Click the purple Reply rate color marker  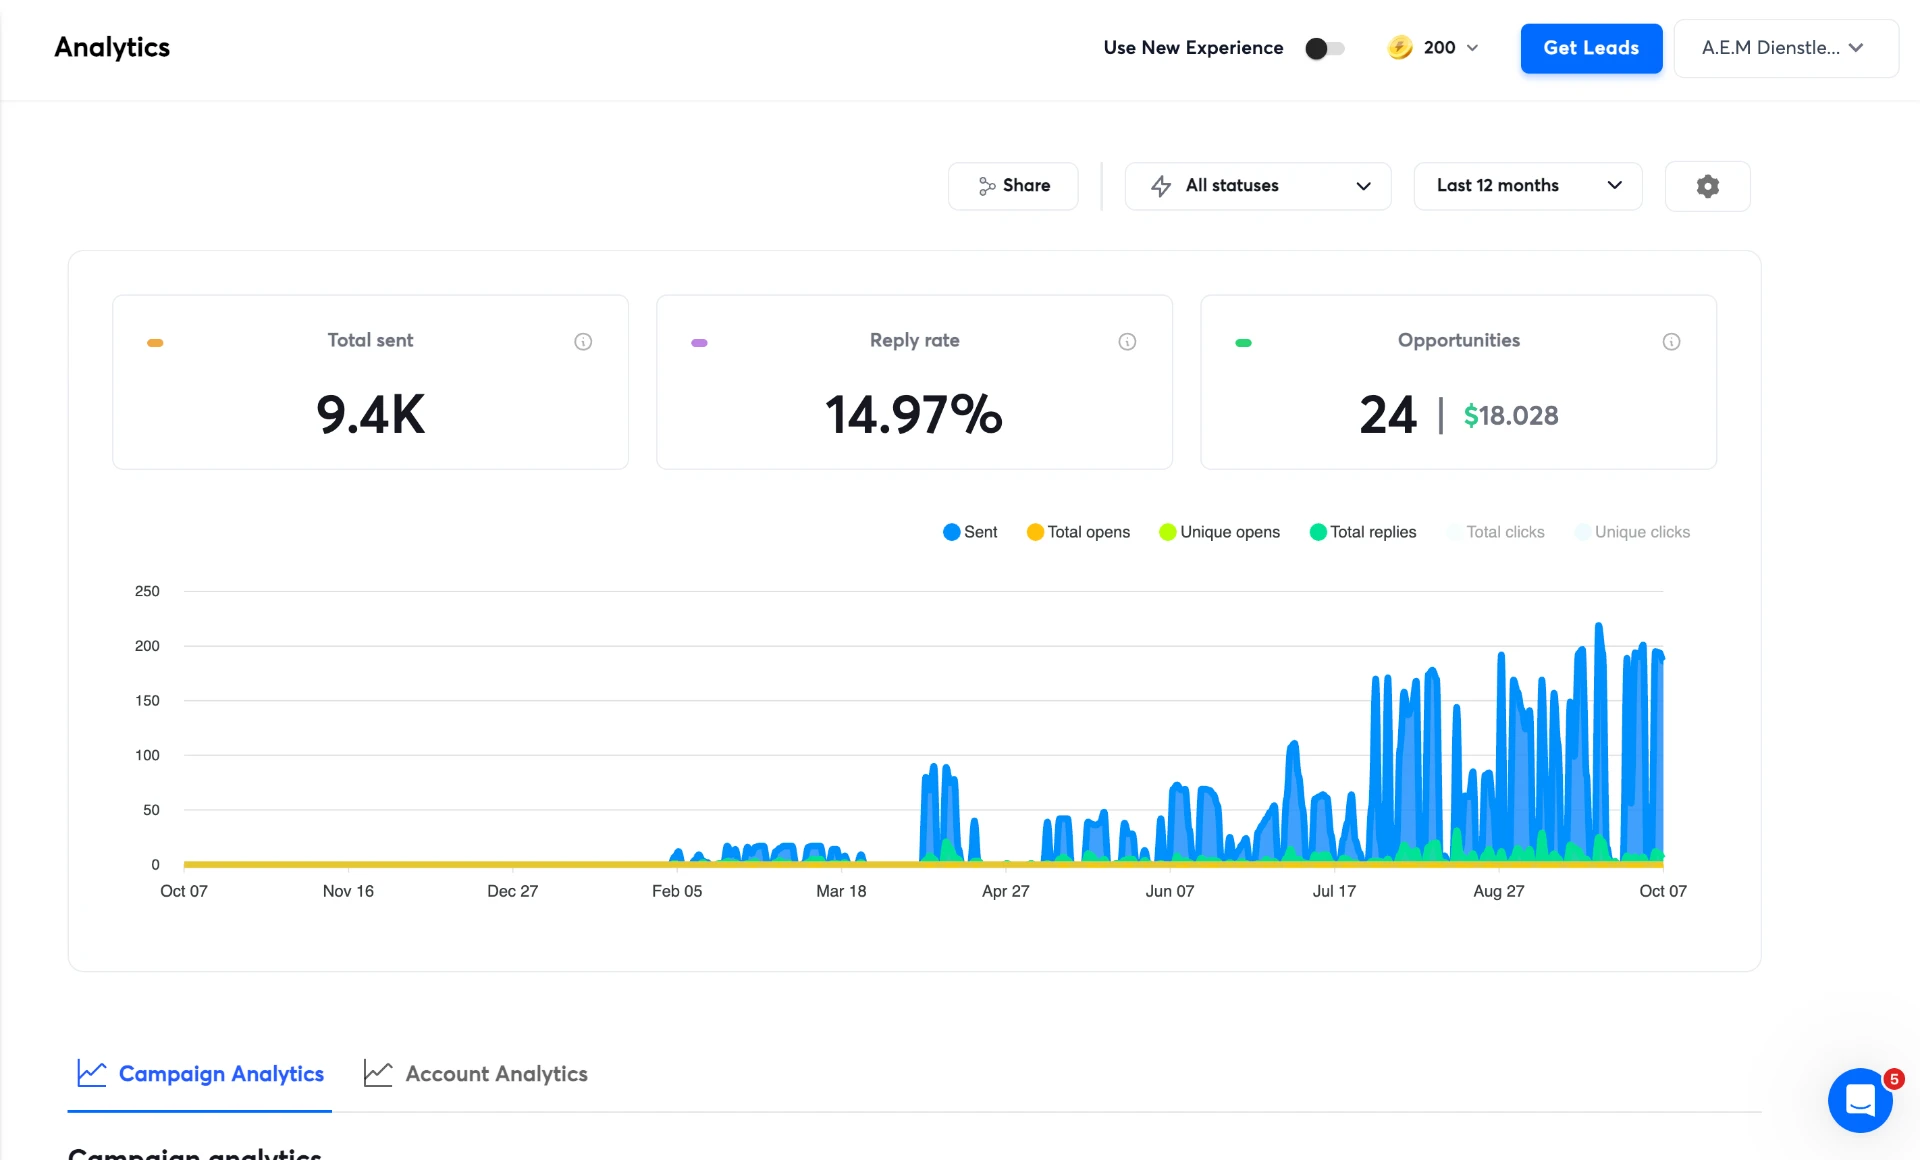tap(699, 343)
